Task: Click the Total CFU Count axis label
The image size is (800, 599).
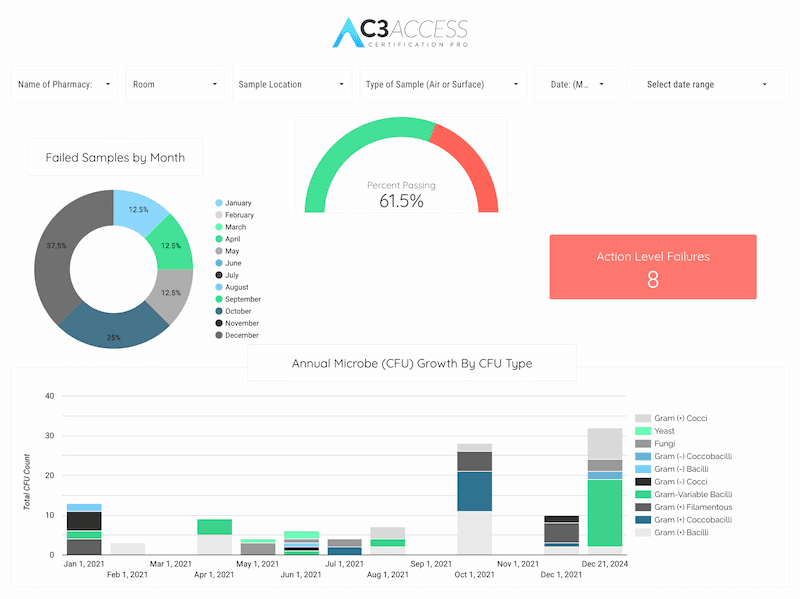Action: coord(27,482)
